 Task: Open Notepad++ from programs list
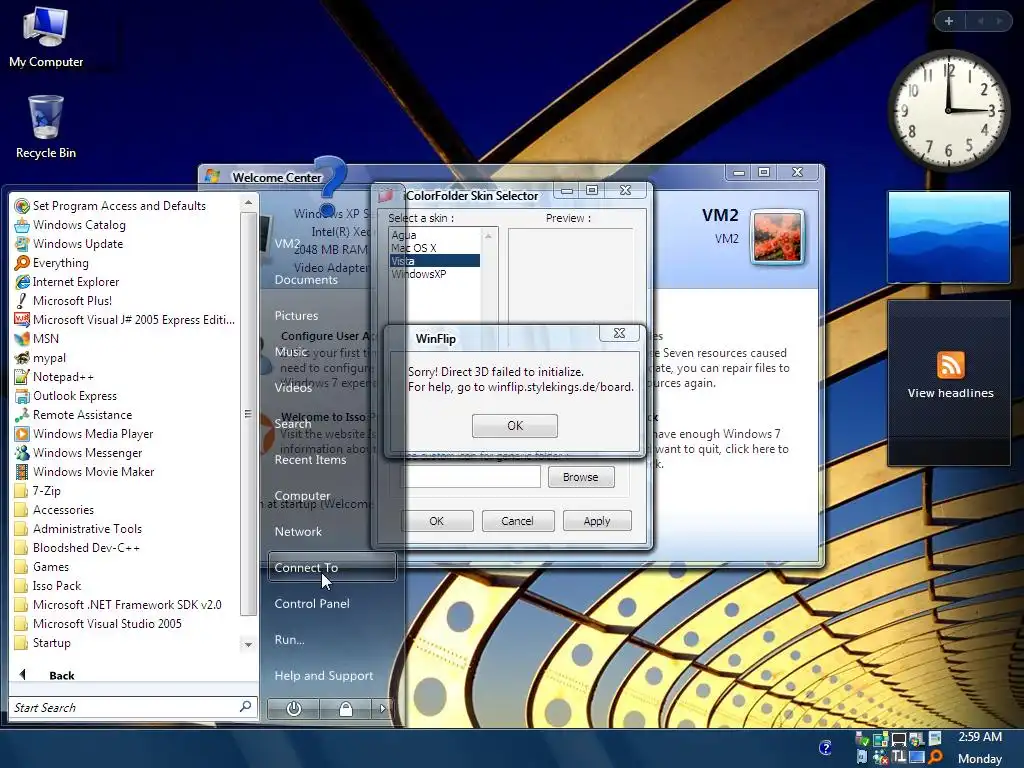pyautogui.click(x=54, y=377)
